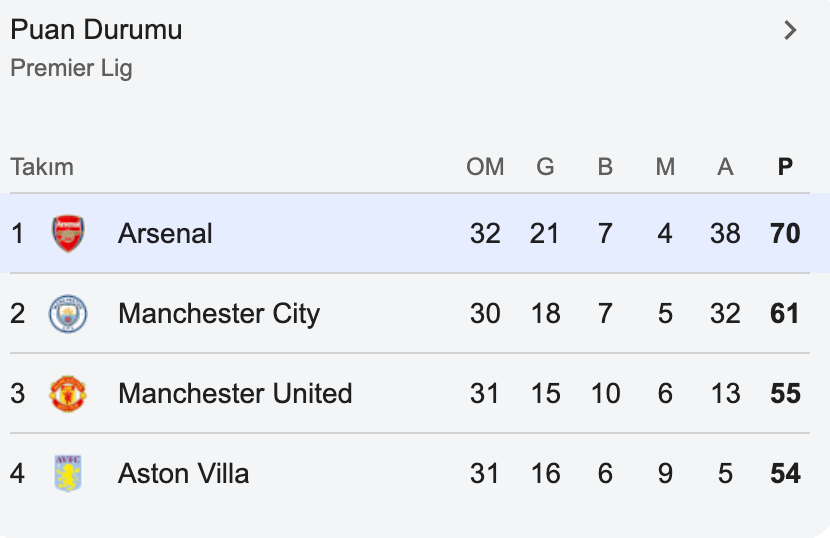Click the OM matches played column header

(x=485, y=167)
